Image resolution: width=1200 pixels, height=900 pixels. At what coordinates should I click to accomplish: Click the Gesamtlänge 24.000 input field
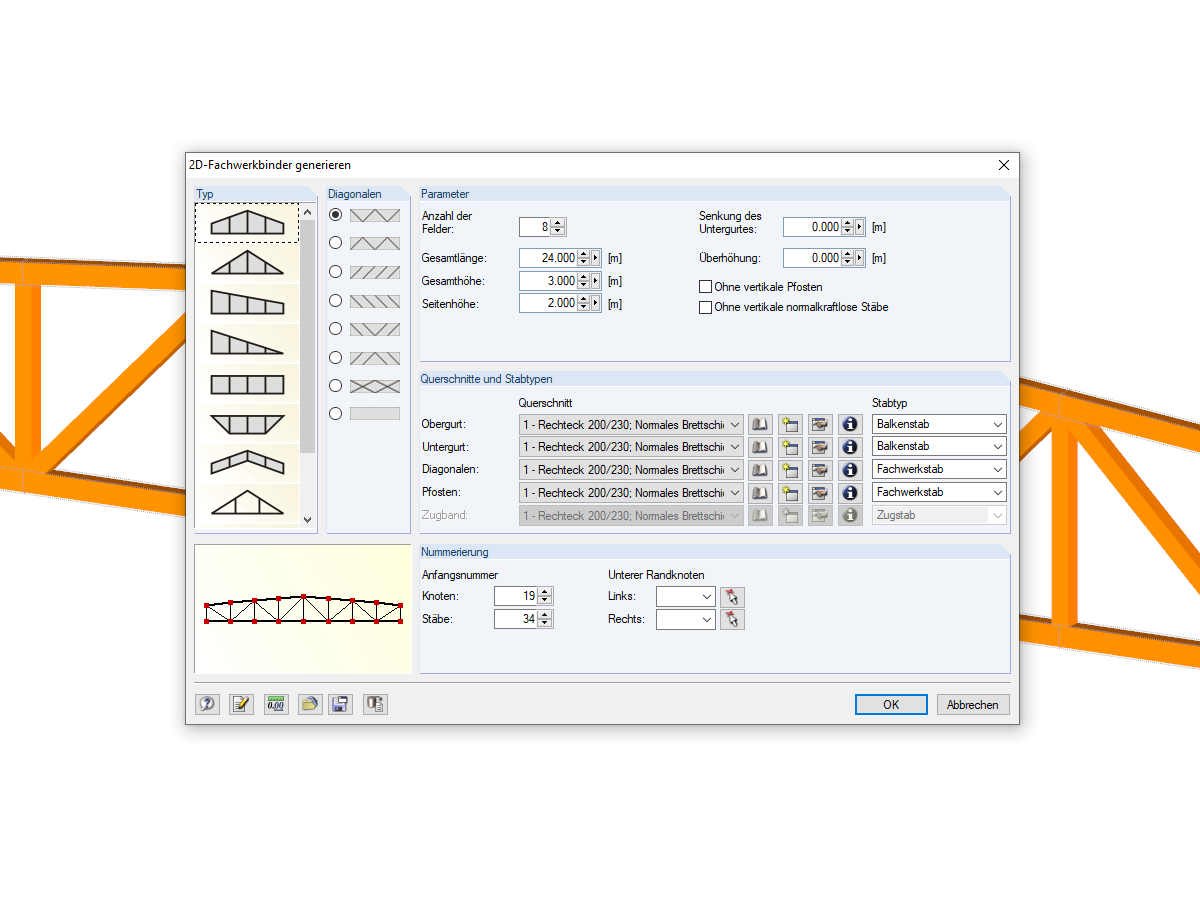pyautogui.click(x=548, y=258)
